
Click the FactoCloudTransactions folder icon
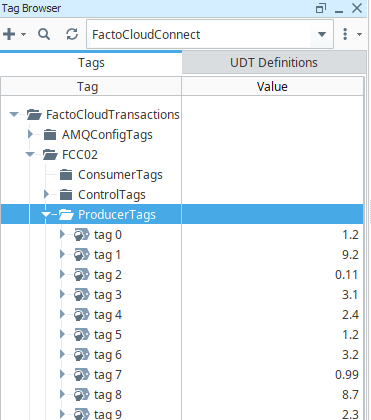click(34, 115)
